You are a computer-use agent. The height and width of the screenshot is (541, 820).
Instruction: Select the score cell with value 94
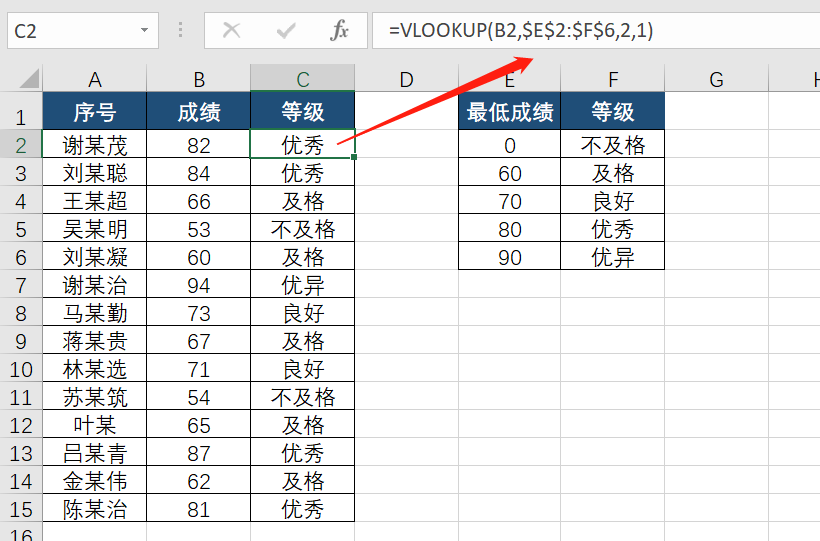tap(199, 286)
